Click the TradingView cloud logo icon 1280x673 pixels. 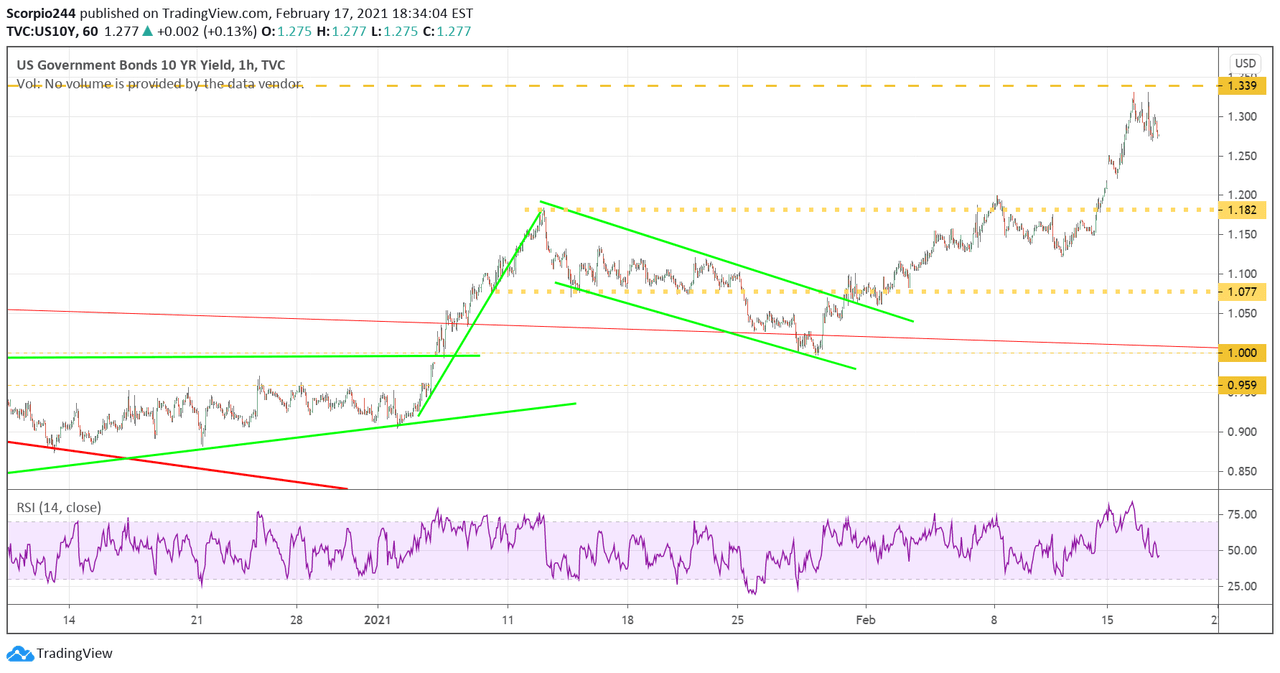(19, 654)
